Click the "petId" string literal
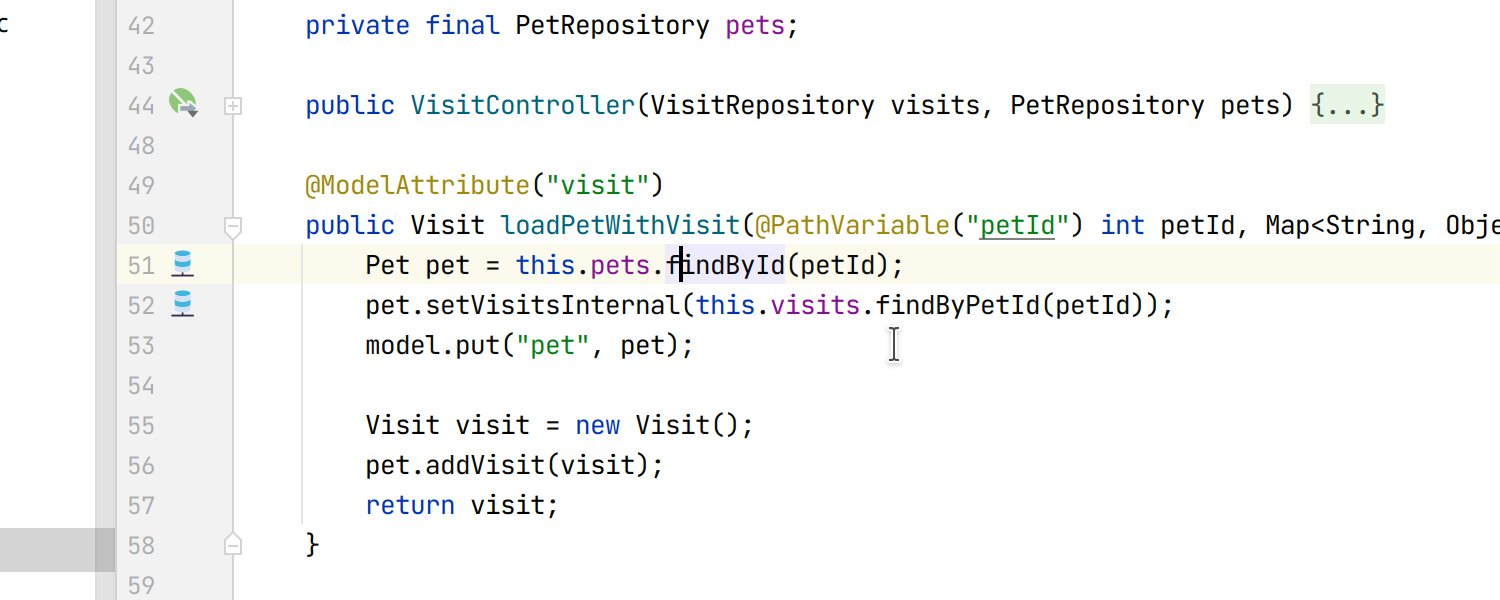 [1016, 225]
